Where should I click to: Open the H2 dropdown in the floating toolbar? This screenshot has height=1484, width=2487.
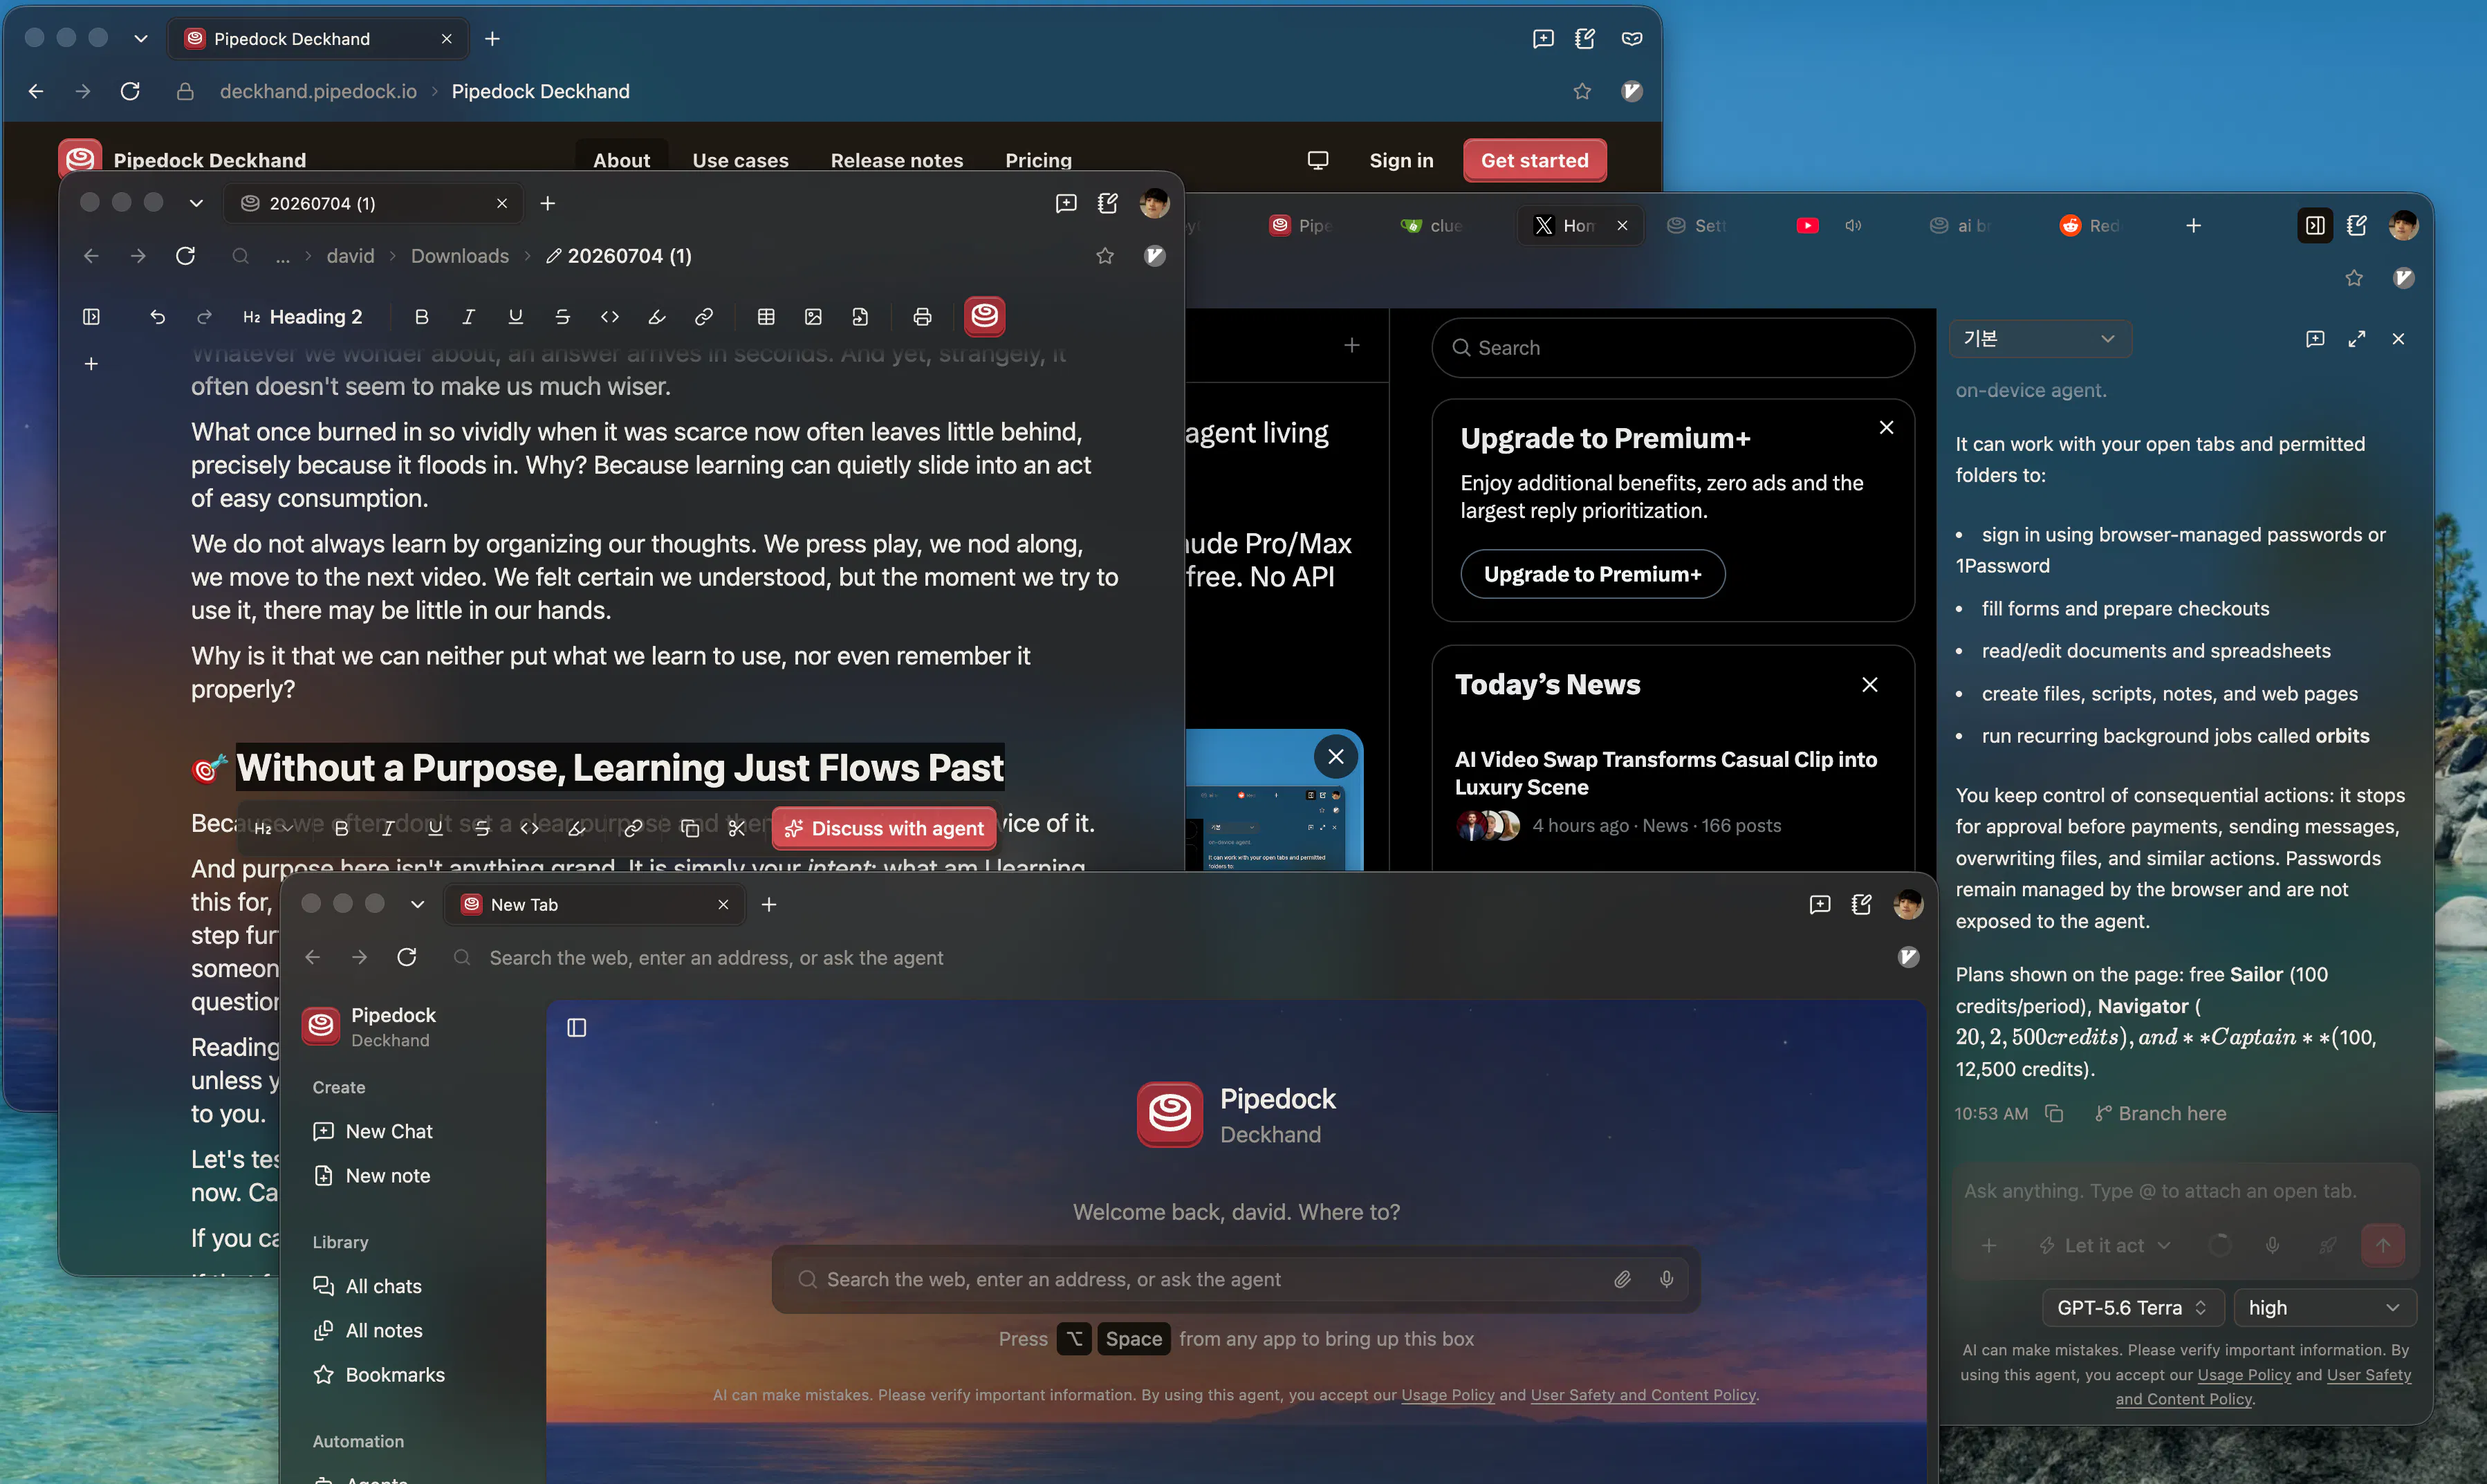coord(273,828)
